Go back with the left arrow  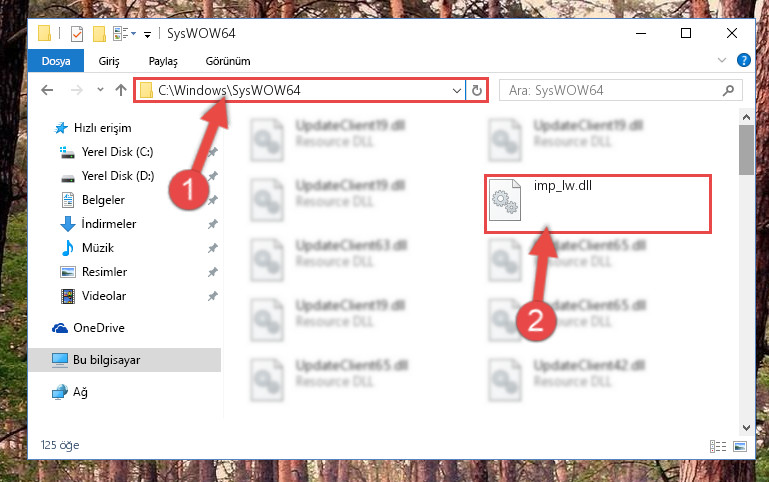[47, 90]
